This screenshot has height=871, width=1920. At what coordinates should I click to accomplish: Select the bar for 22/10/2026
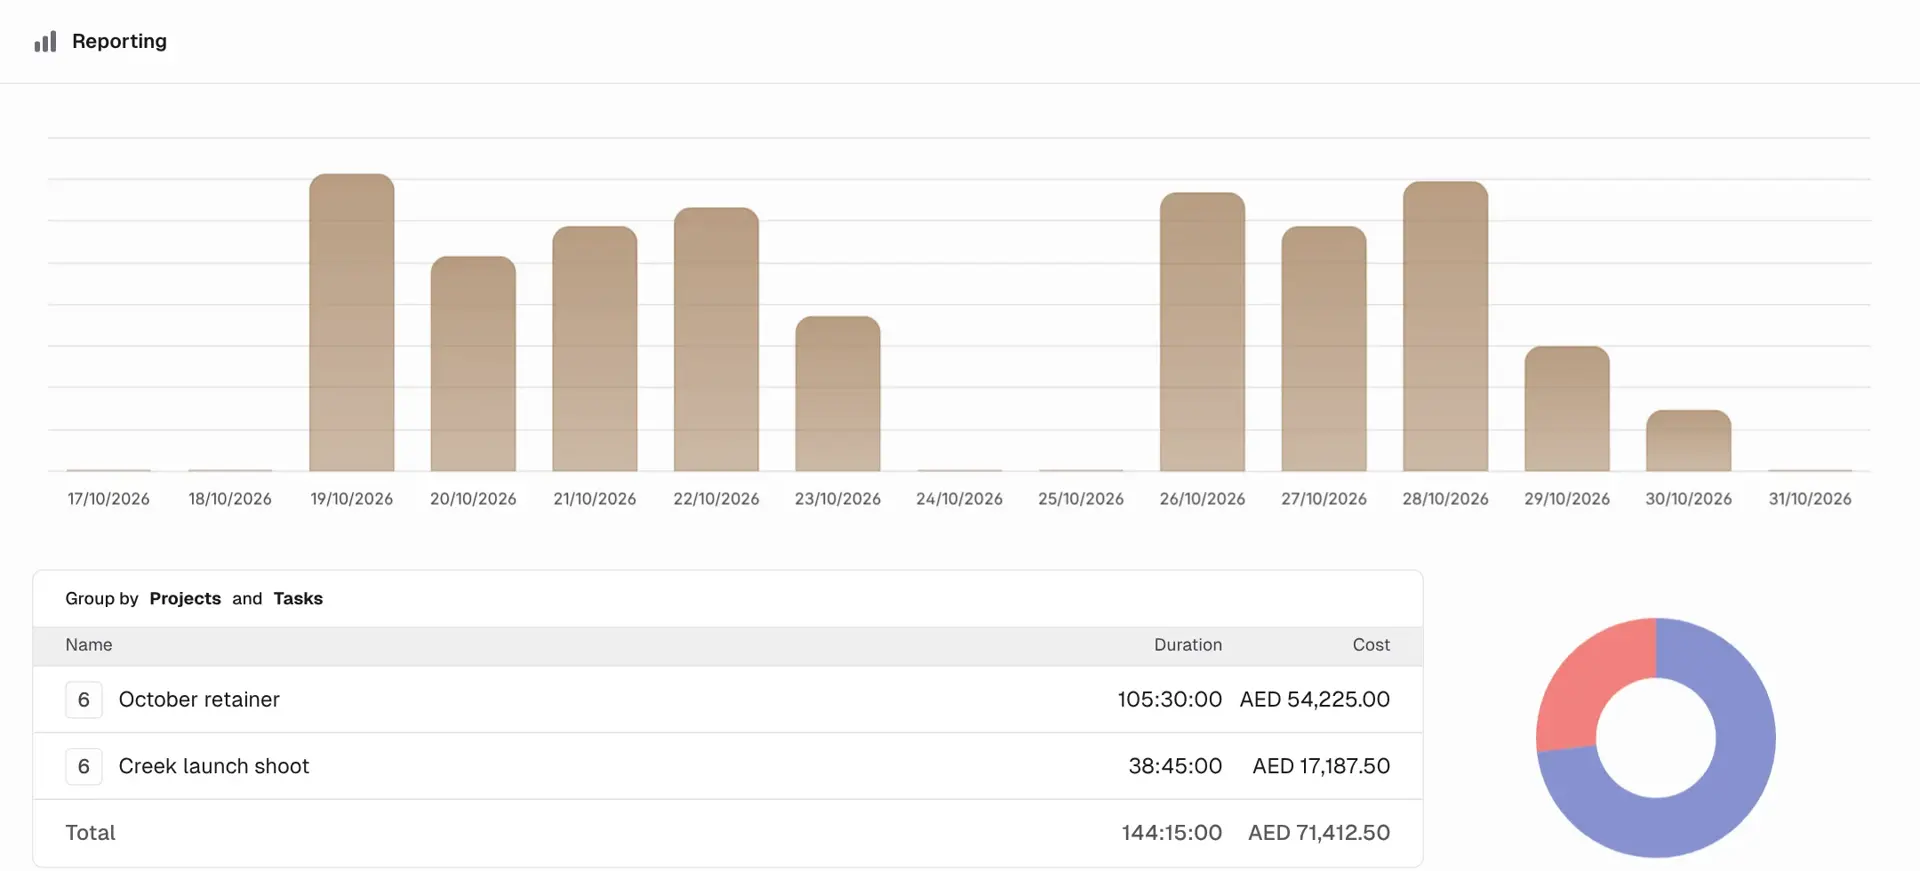[x=716, y=339]
